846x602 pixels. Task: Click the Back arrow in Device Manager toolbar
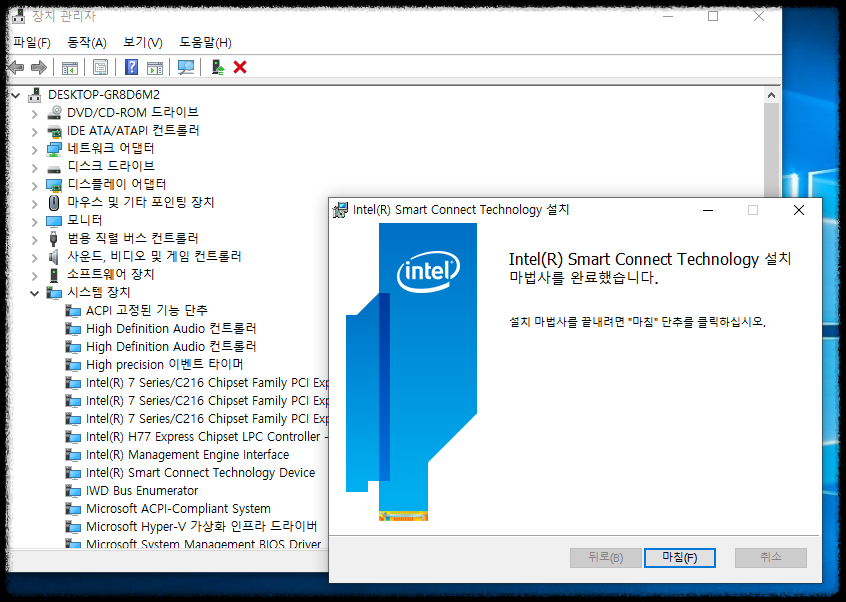pyautogui.click(x=16, y=67)
